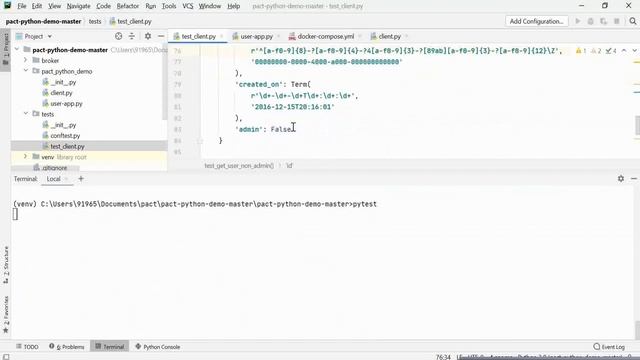The image size is (640, 360).
Task: Switch to the client.py editor tab
Action: click(x=389, y=36)
